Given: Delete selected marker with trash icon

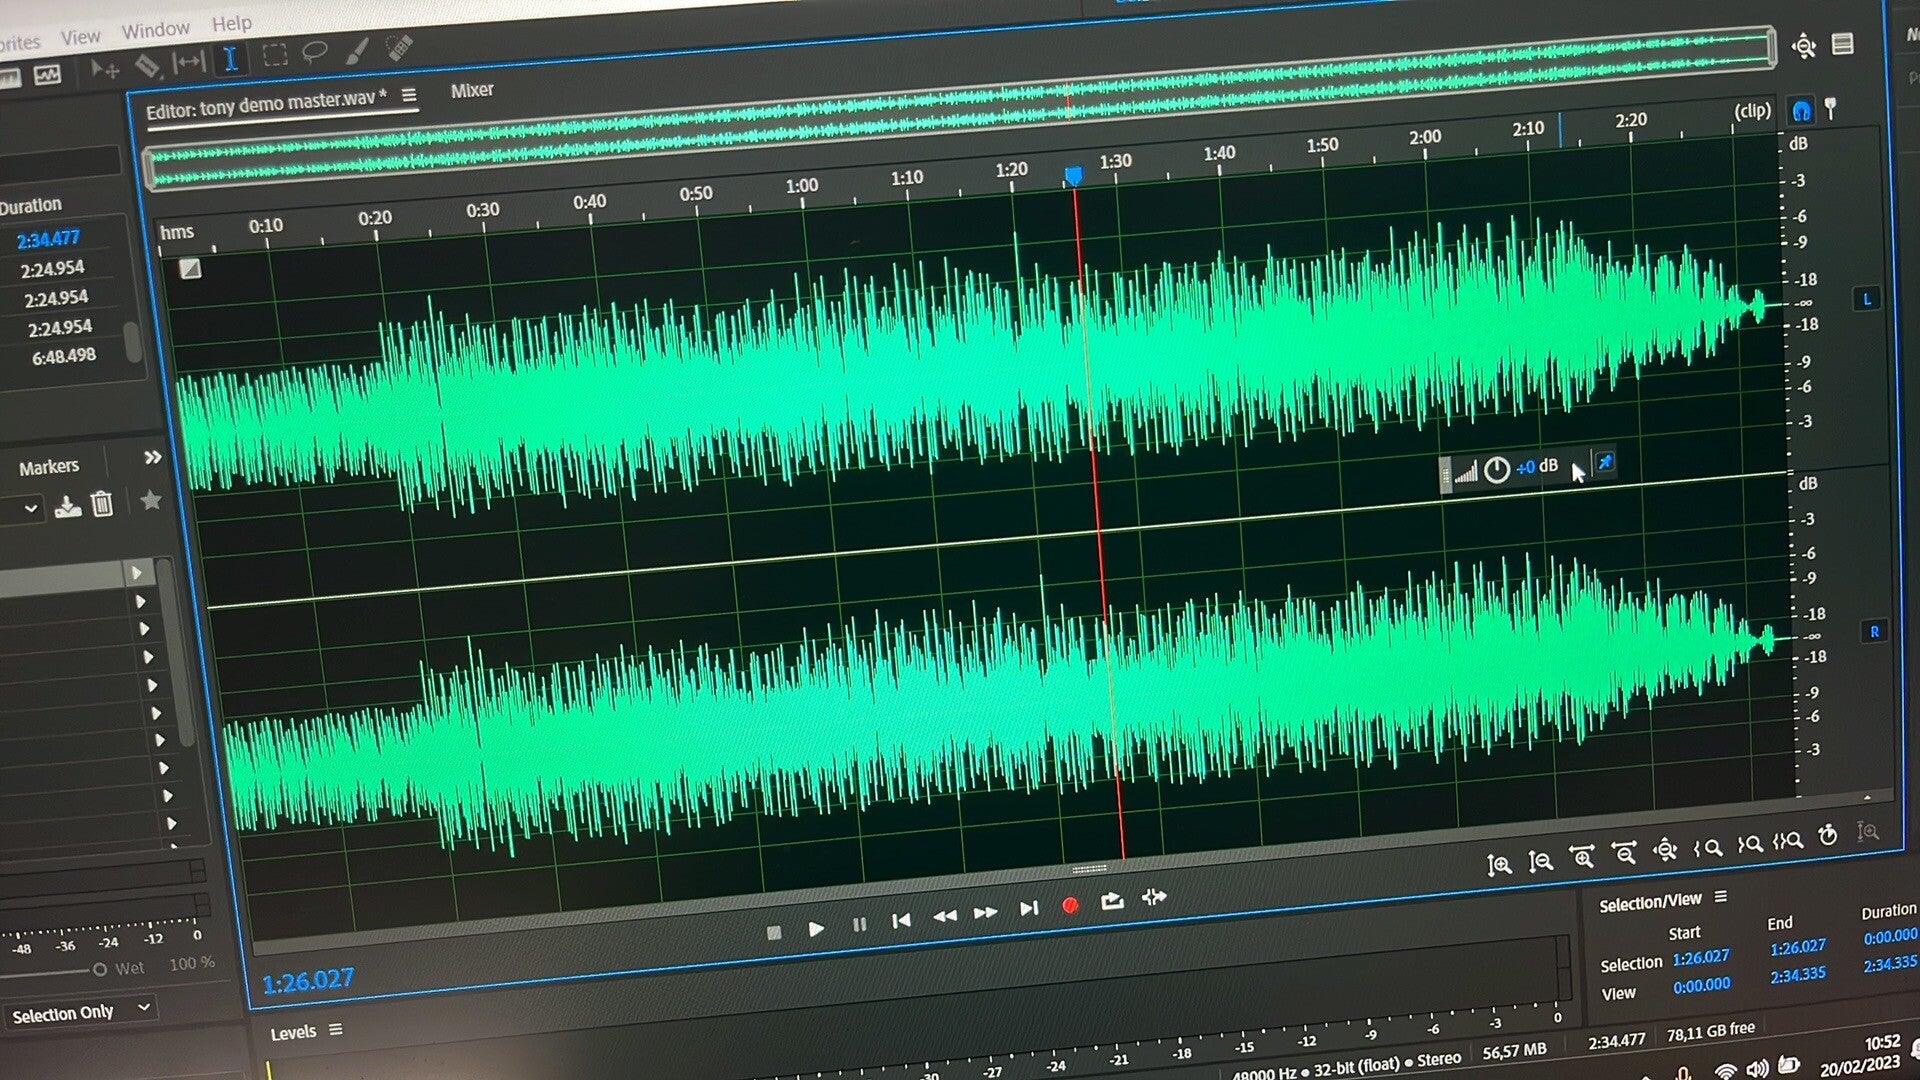Looking at the screenshot, I should point(102,504).
